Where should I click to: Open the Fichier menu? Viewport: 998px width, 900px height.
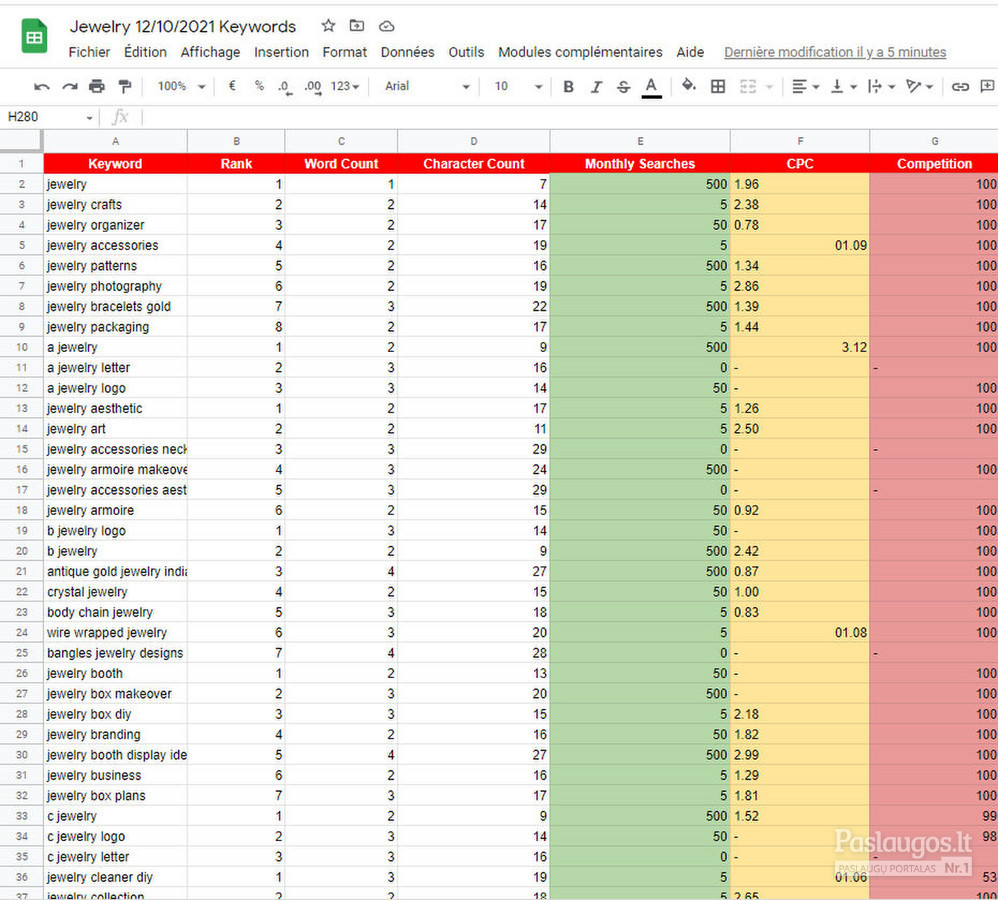click(89, 52)
